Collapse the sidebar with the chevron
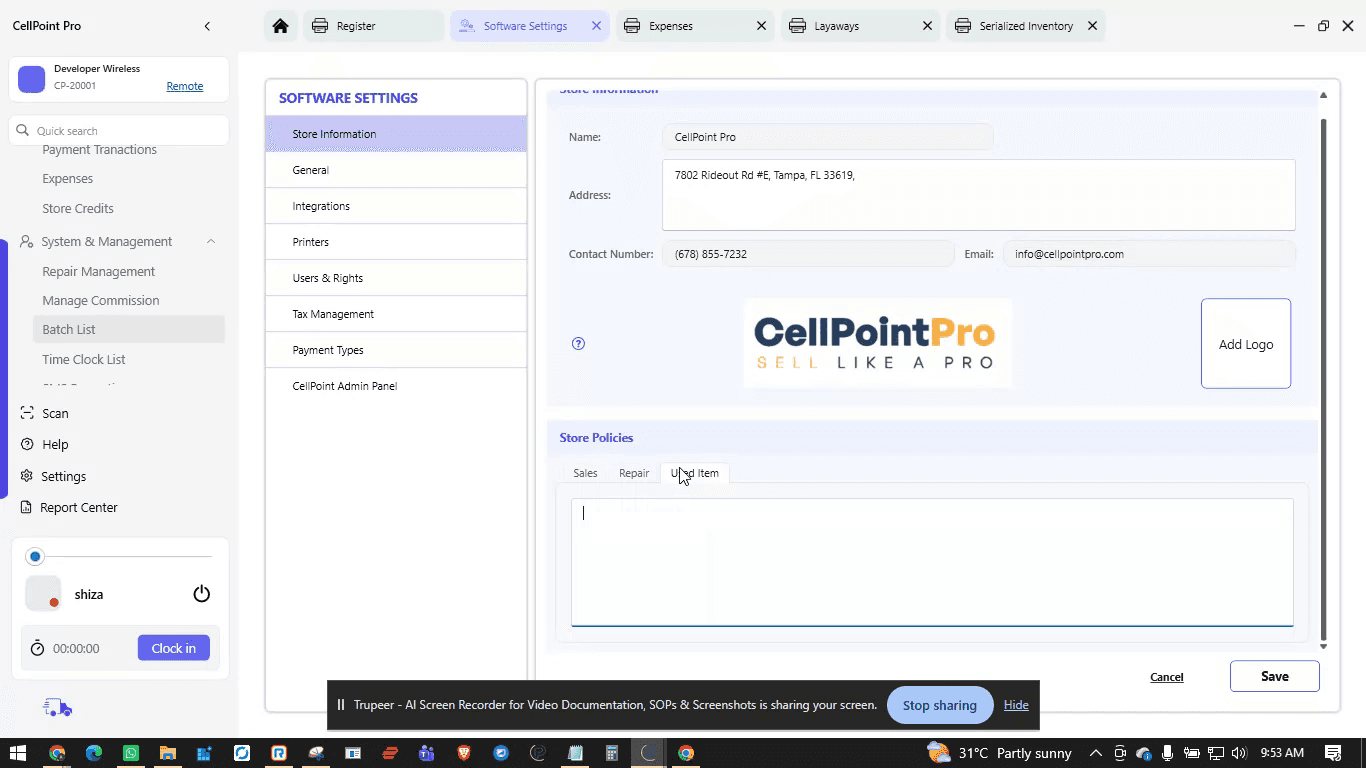Image resolution: width=1366 pixels, height=768 pixels. click(207, 26)
